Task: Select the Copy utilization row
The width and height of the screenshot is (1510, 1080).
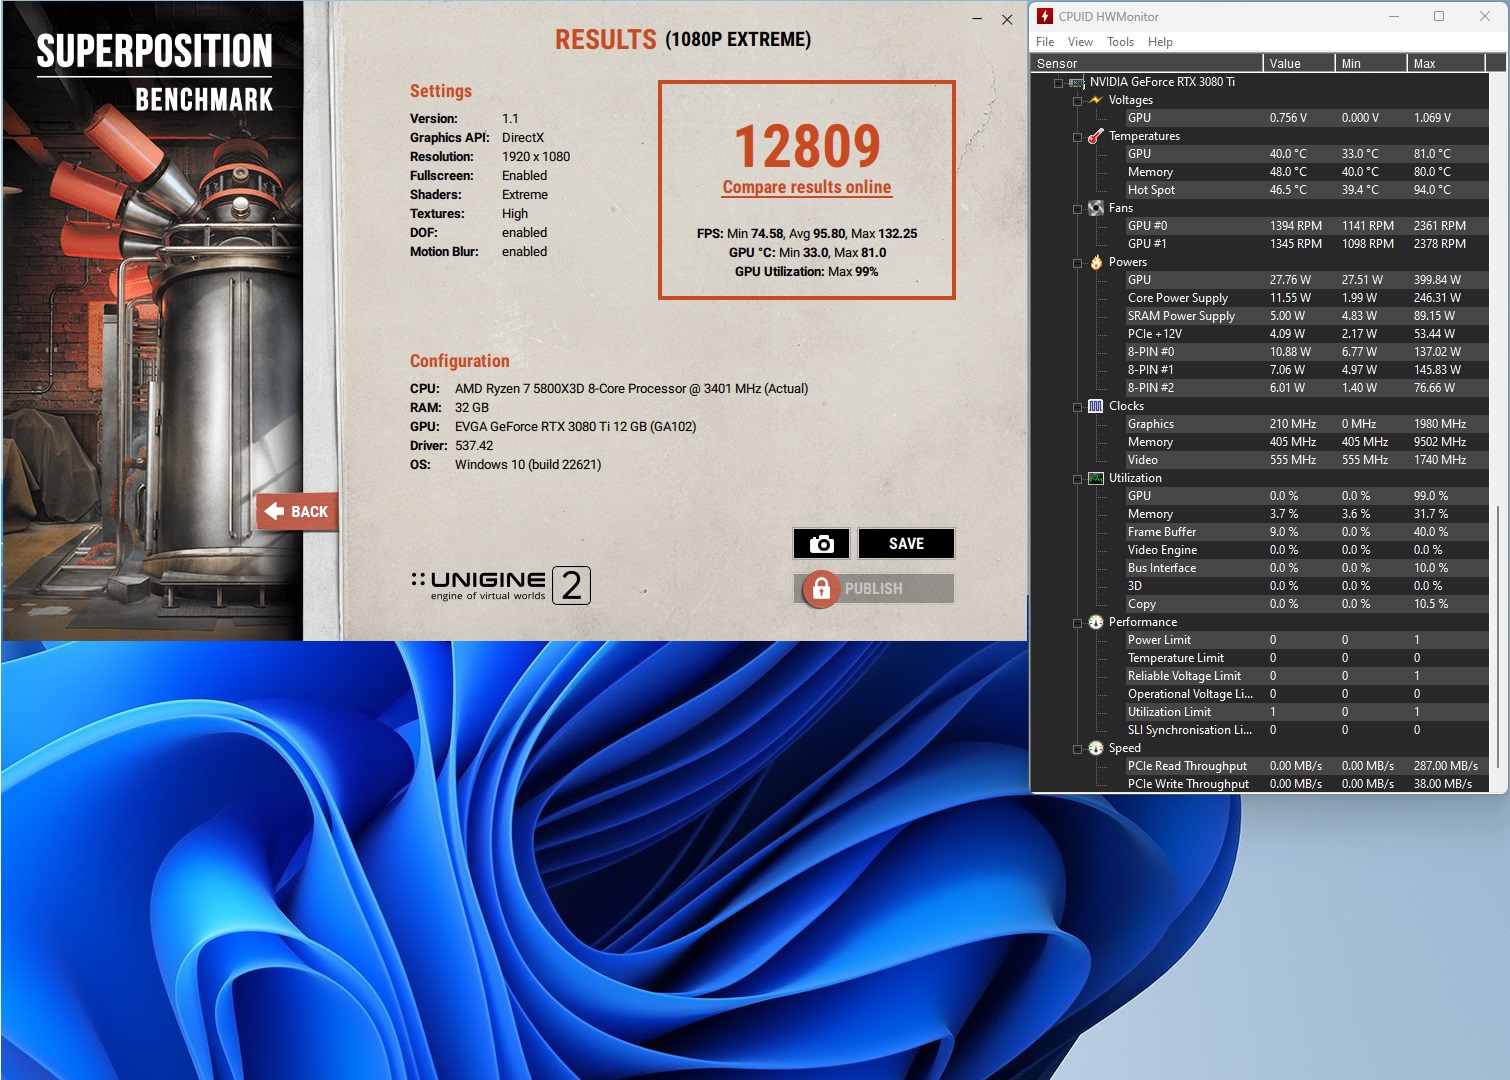Action: [1306, 604]
